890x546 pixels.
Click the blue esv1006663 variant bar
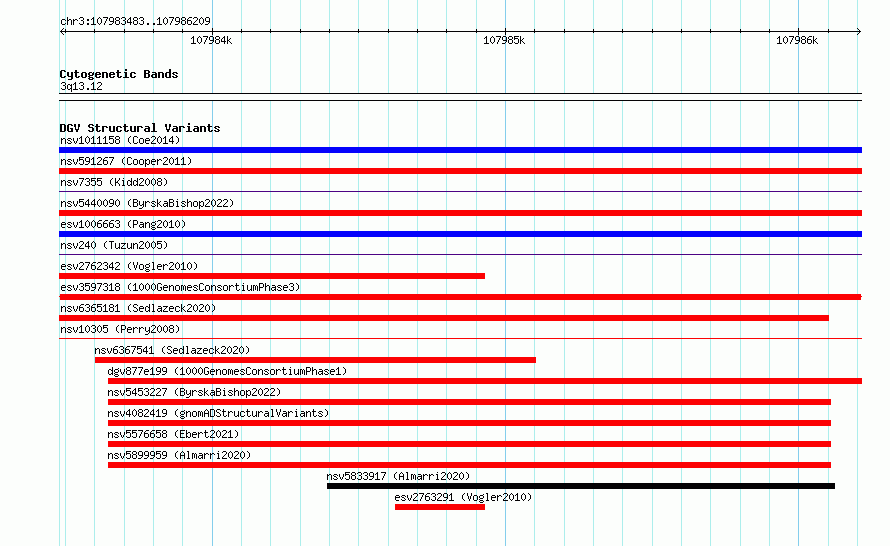460,234
